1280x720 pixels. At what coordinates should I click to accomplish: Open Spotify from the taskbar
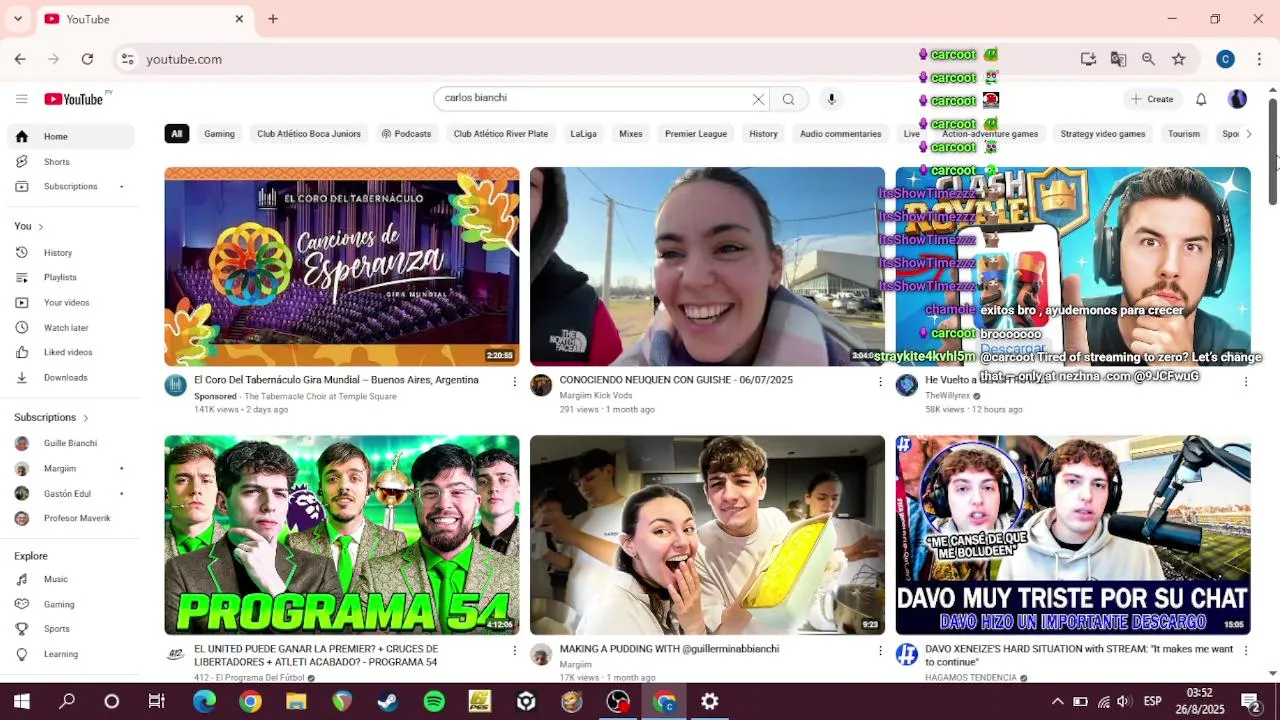pyautogui.click(x=434, y=702)
